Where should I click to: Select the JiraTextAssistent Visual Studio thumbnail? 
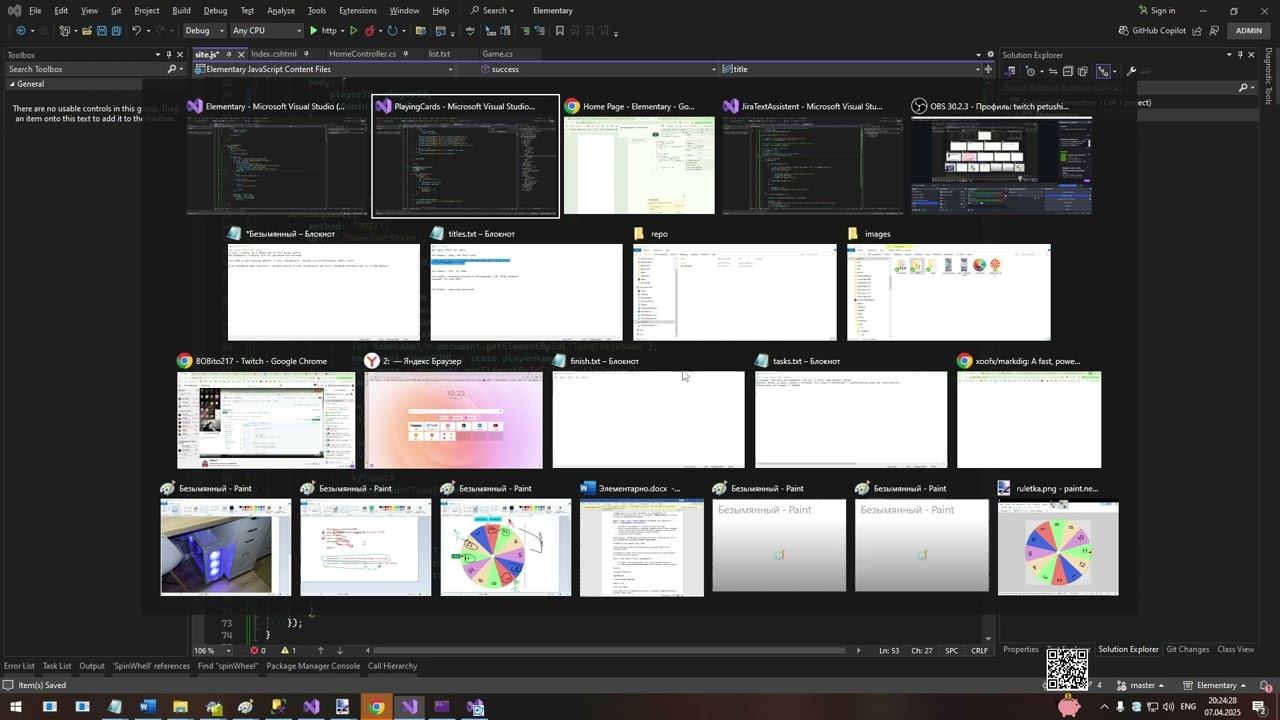point(812,157)
